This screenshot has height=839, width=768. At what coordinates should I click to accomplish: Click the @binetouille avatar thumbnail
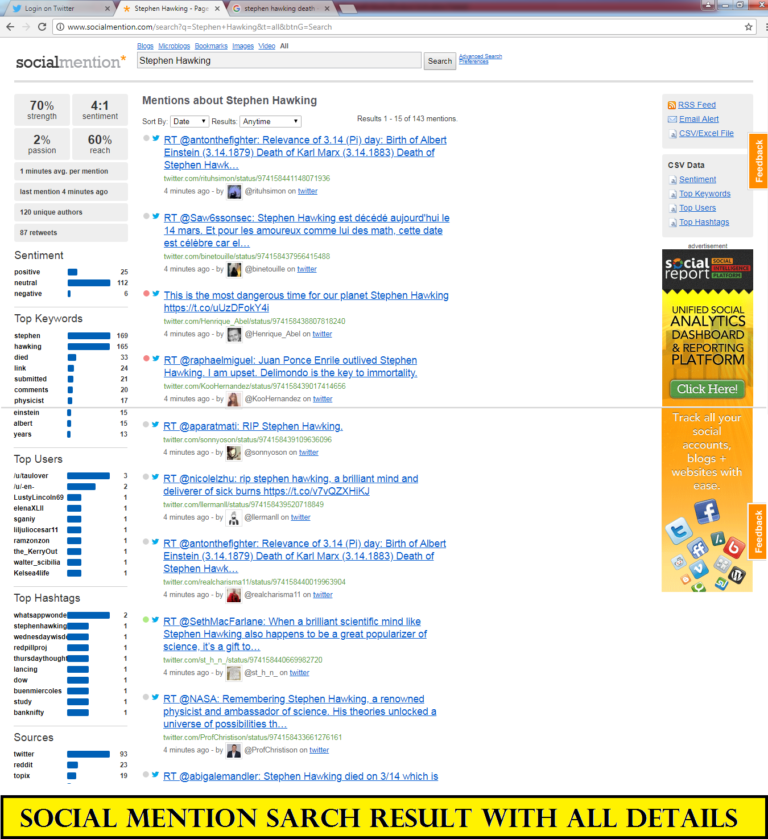tap(234, 270)
